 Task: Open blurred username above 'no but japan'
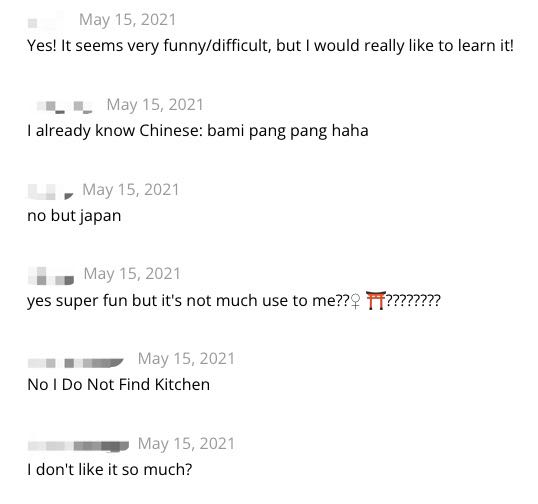pos(51,191)
